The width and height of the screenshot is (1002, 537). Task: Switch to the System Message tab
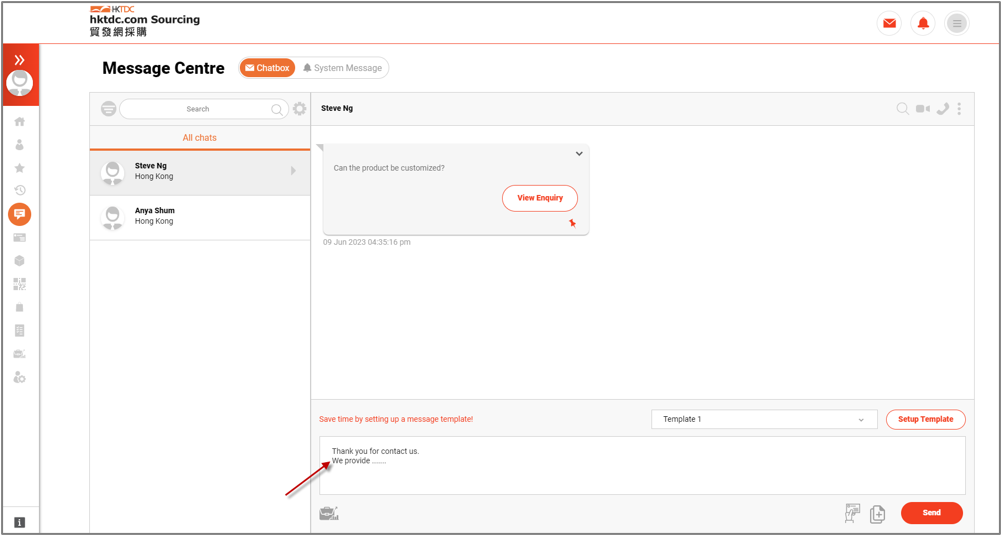pyautogui.click(x=343, y=68)
